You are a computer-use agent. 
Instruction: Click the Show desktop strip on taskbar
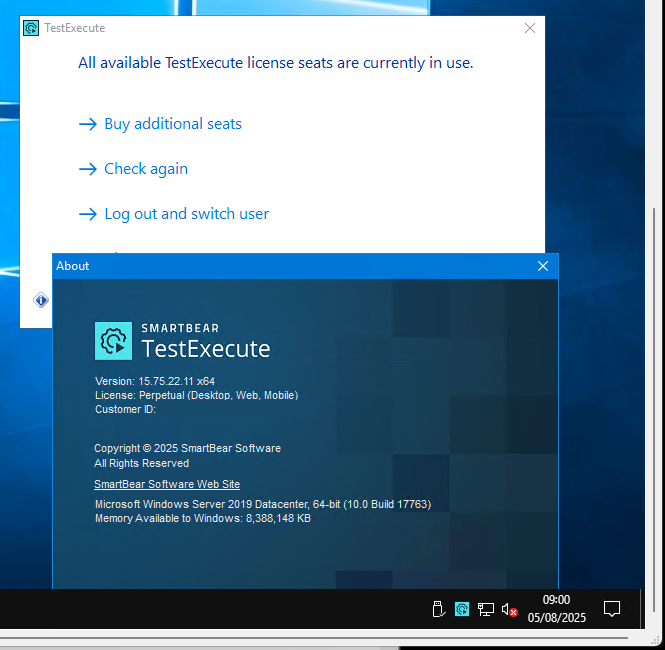641,609
